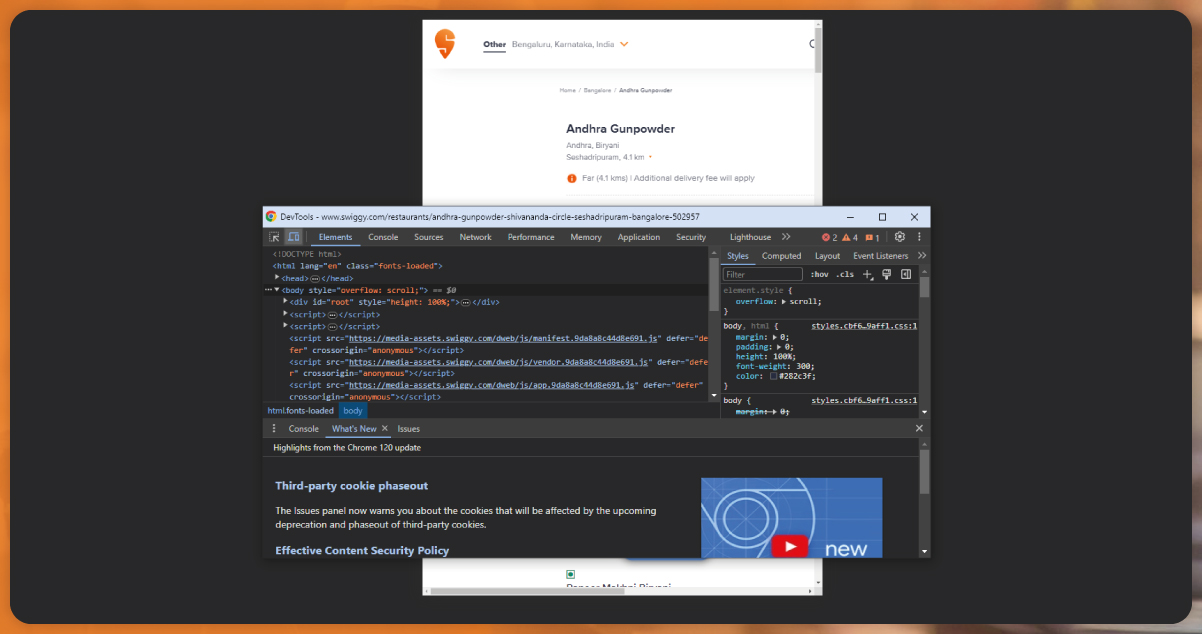Open the DevTools three-dot customize menu
The width and height of the screenshot is (1202, 634).
(x=919, y=237)
